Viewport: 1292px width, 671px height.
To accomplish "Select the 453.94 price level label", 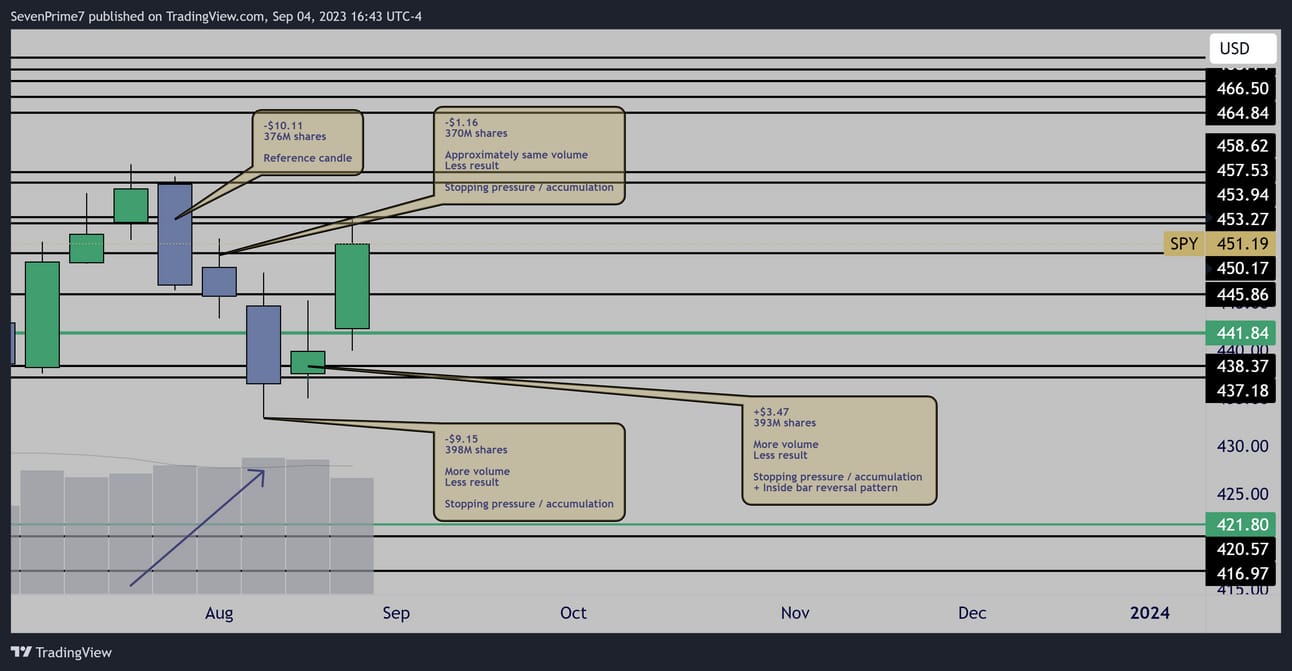I will point(1242,194).
